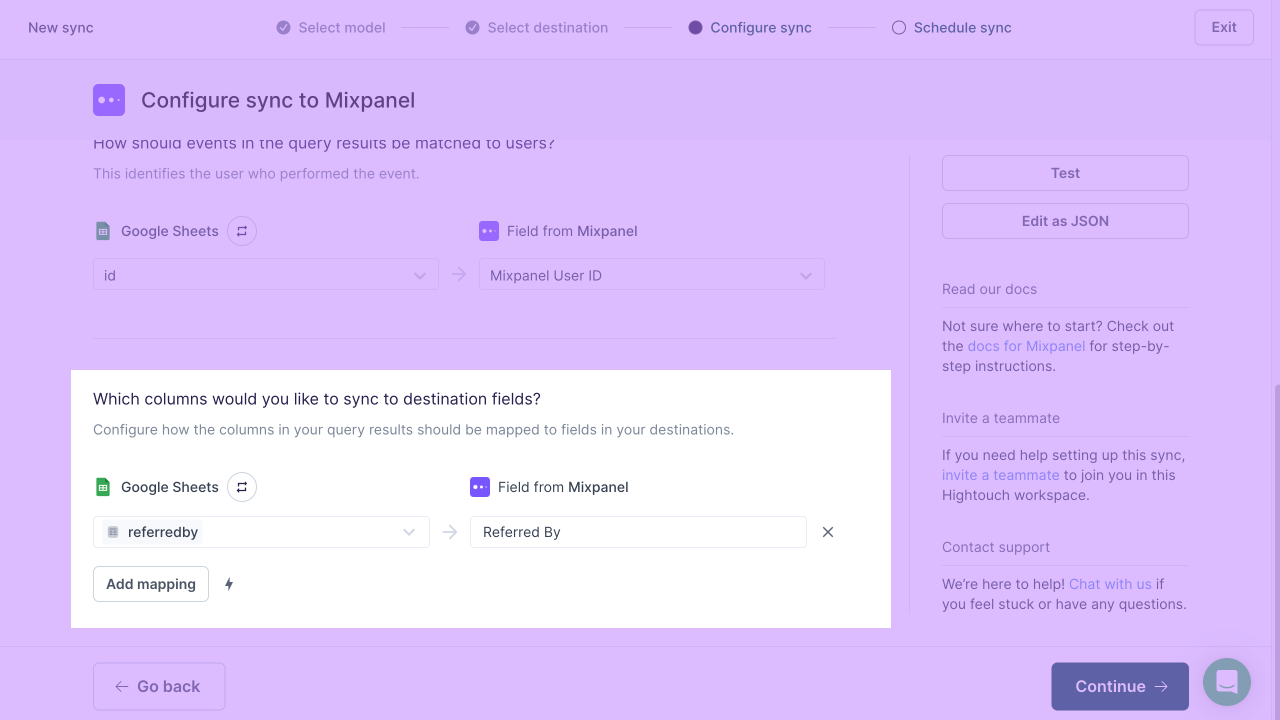The image size is (1280, 720).
Task: Click Mixpanel icon next to Field from Mixpanel in mapping section
Action: 480,487
